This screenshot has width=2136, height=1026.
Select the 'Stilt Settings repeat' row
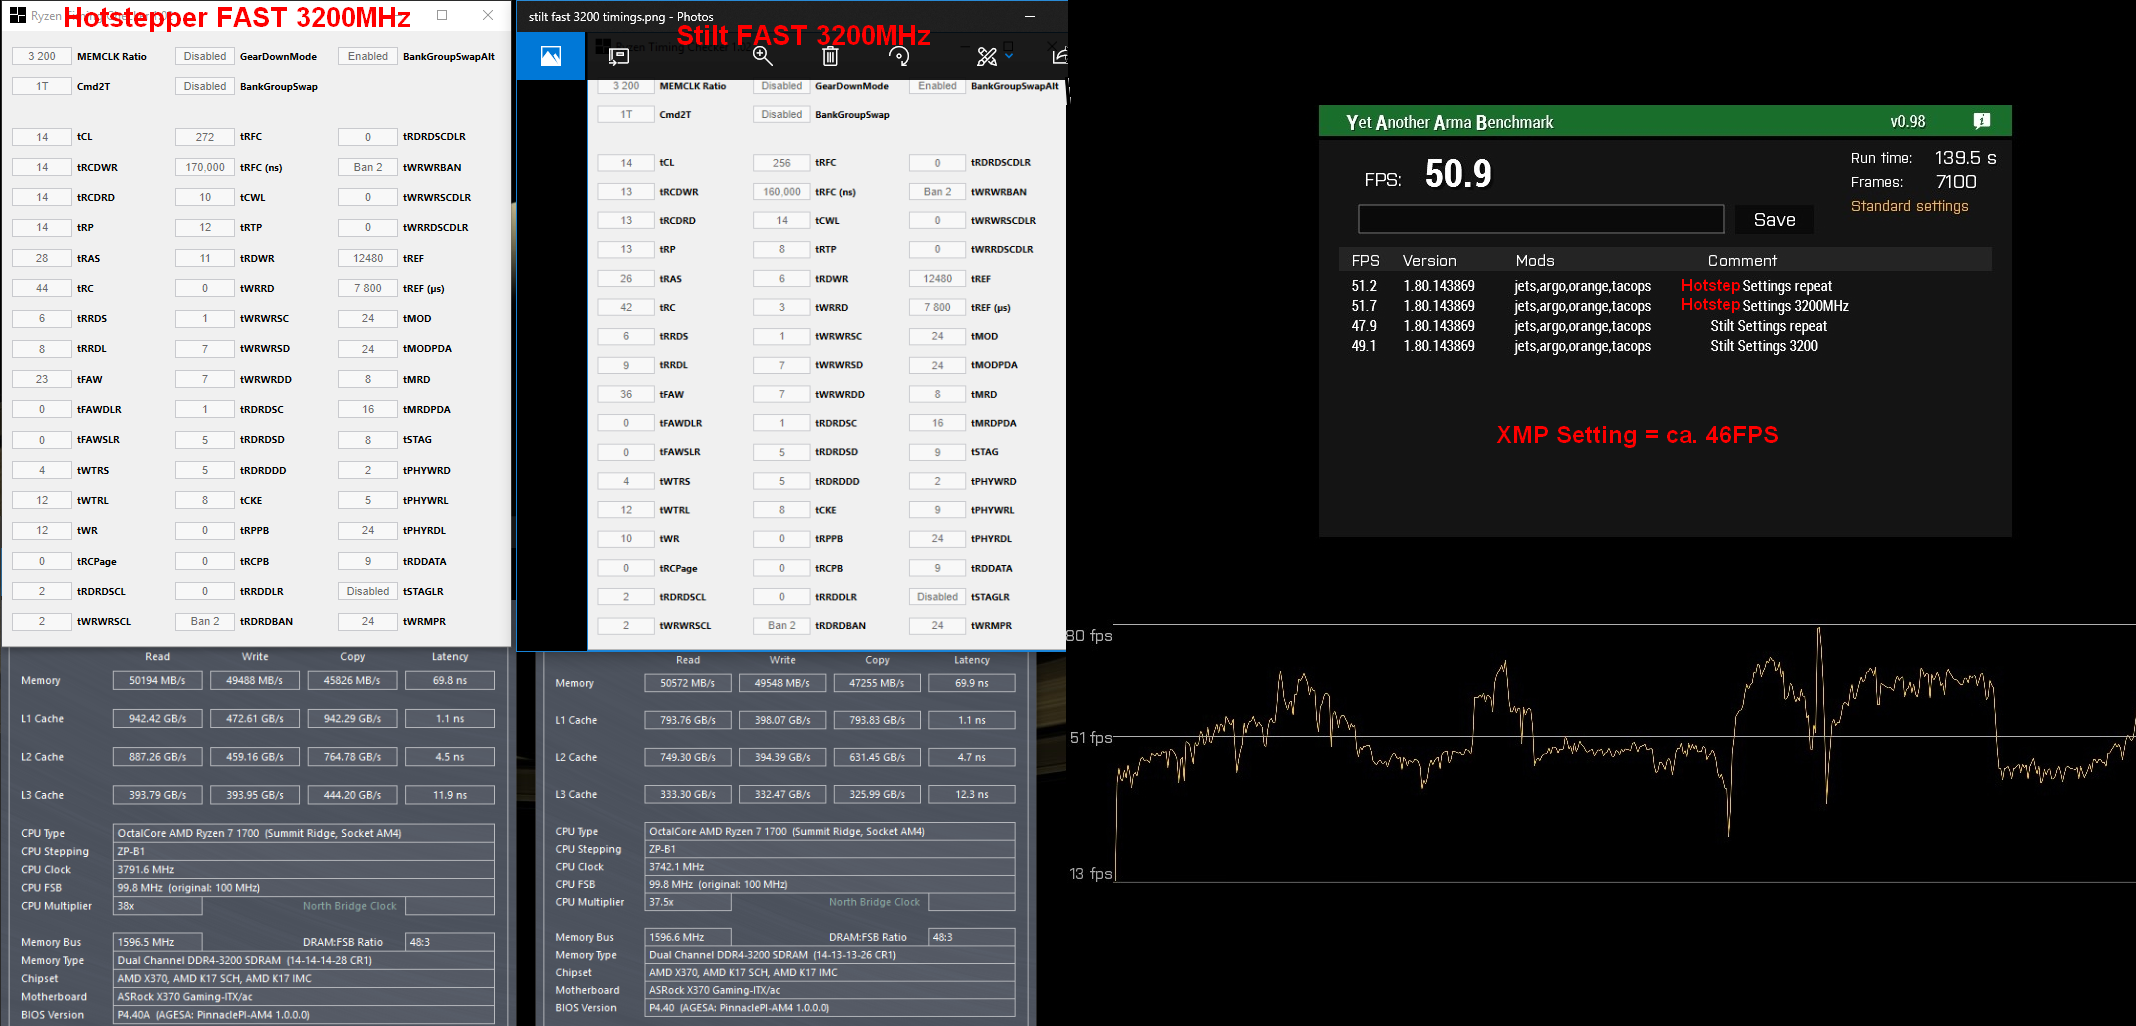pos(1665,326)
